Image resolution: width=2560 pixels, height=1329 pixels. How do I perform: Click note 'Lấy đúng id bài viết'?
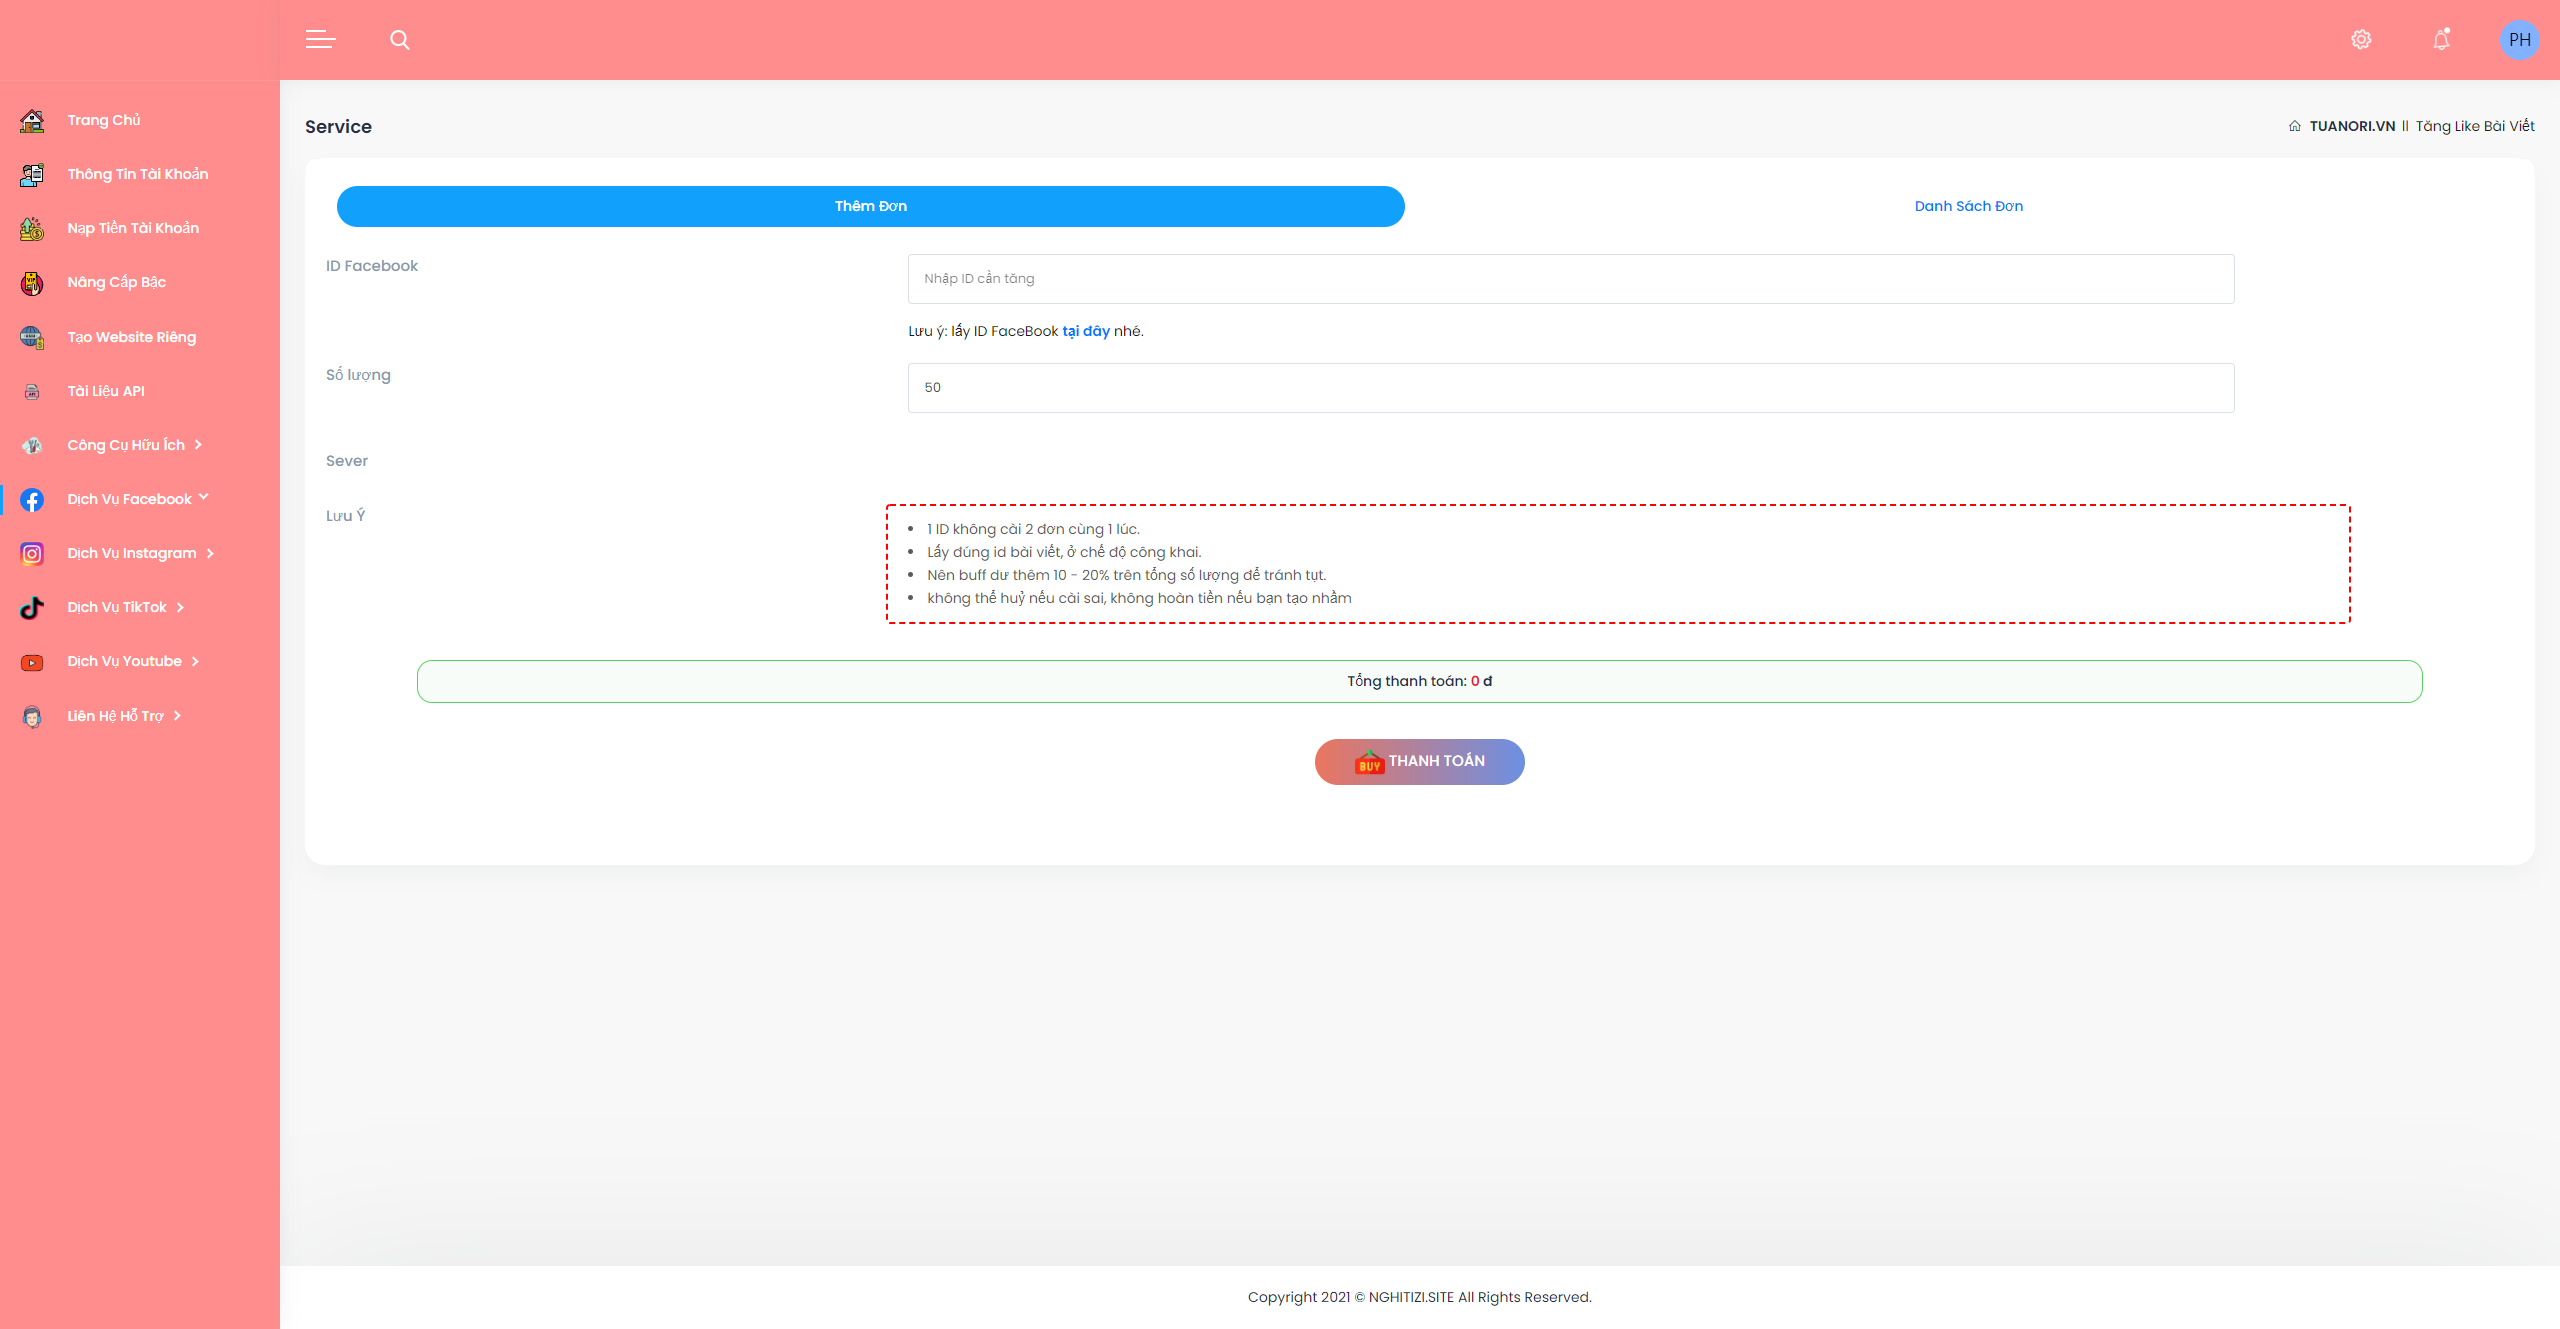pyautogui.click(x=1064, y=552)
